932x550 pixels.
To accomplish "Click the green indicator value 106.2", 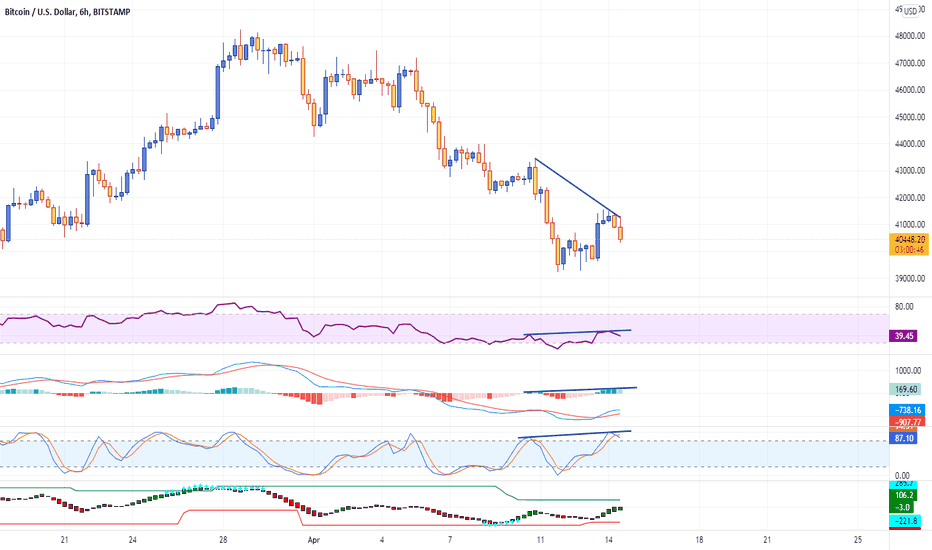I will click(x=903, y=495).
